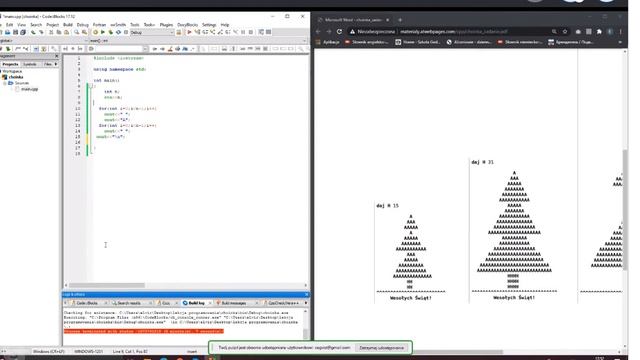Click the Step out debug icon
The width and height of the screenshot is (640, 360).
click(x=220, y=32)
